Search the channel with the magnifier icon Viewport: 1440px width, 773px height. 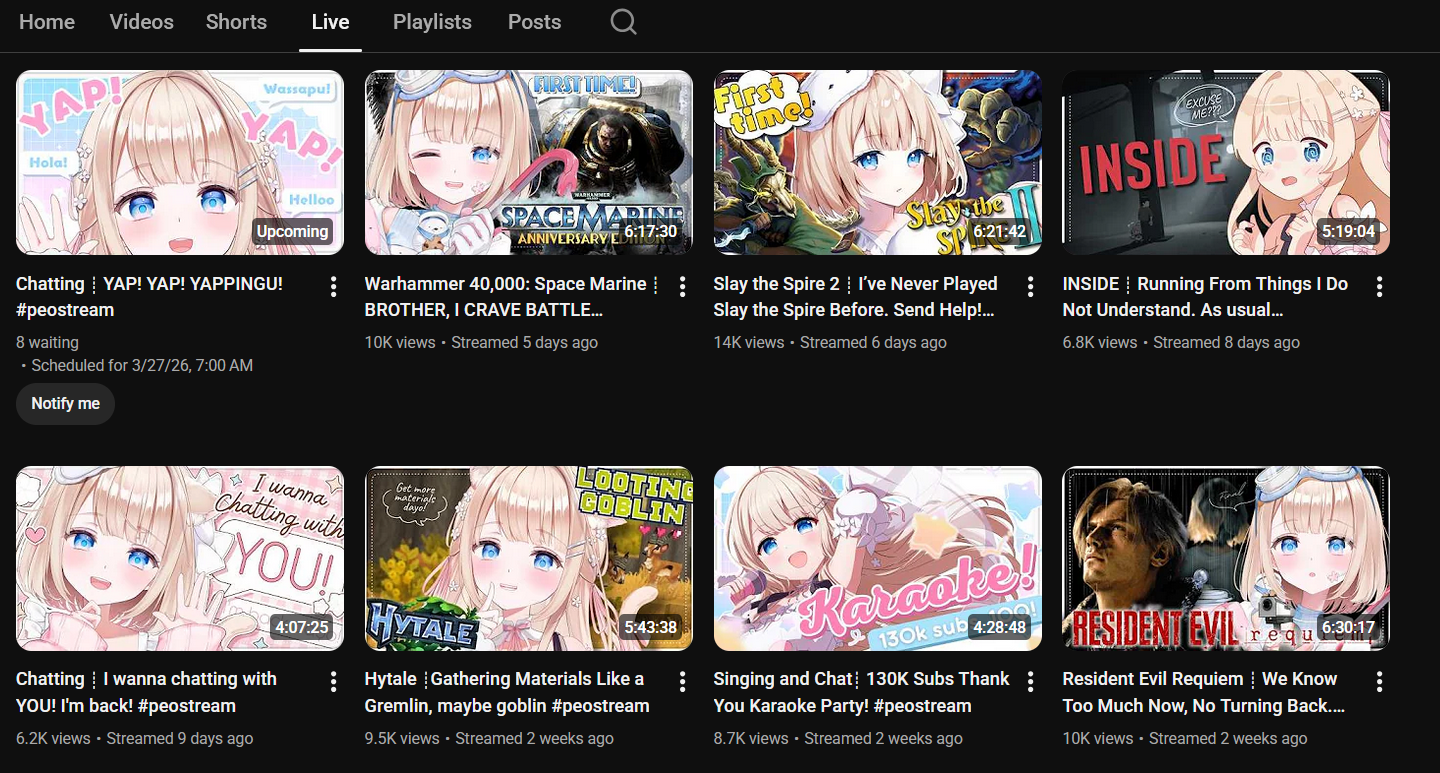623,22
